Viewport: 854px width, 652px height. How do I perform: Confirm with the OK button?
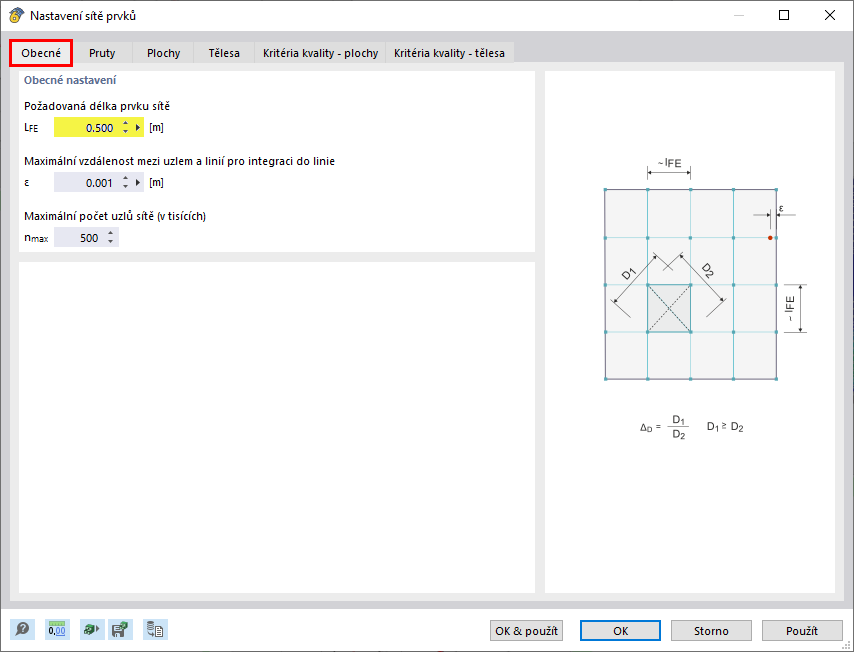coord(620,631)
